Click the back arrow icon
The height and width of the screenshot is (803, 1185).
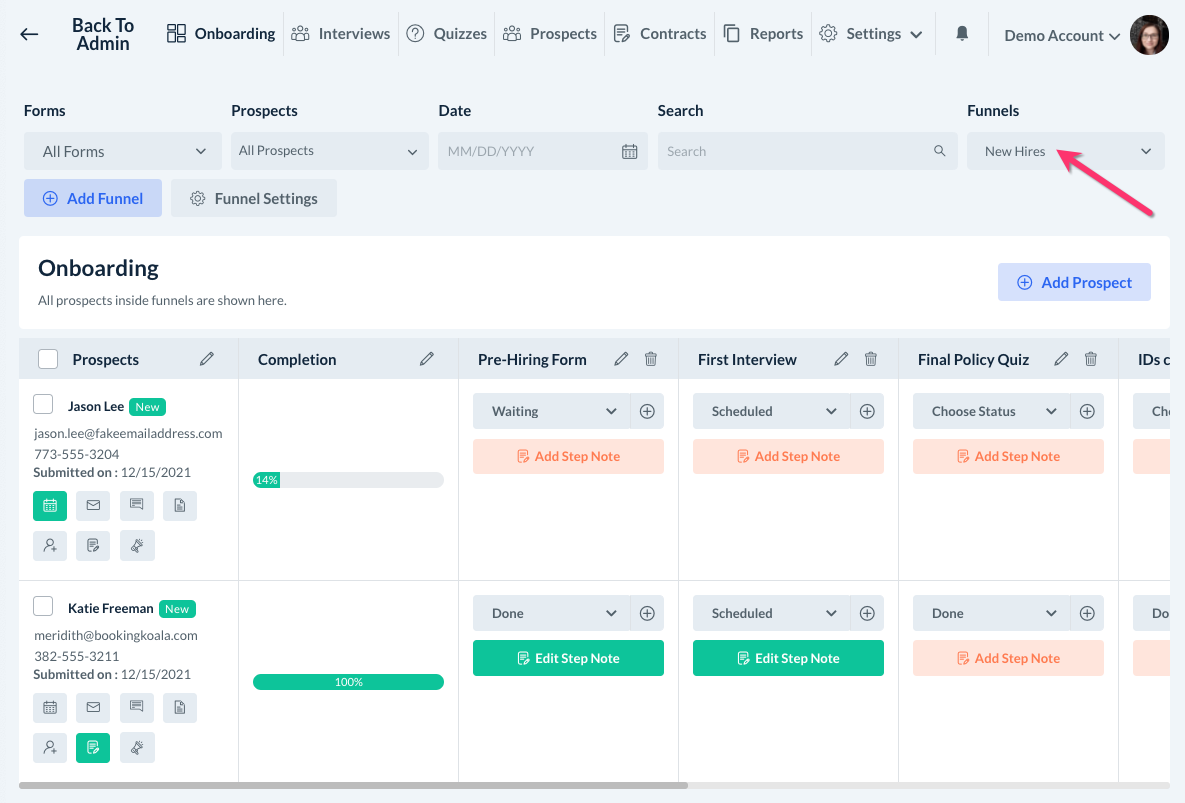pyautogui.click(x=29, y=34)
